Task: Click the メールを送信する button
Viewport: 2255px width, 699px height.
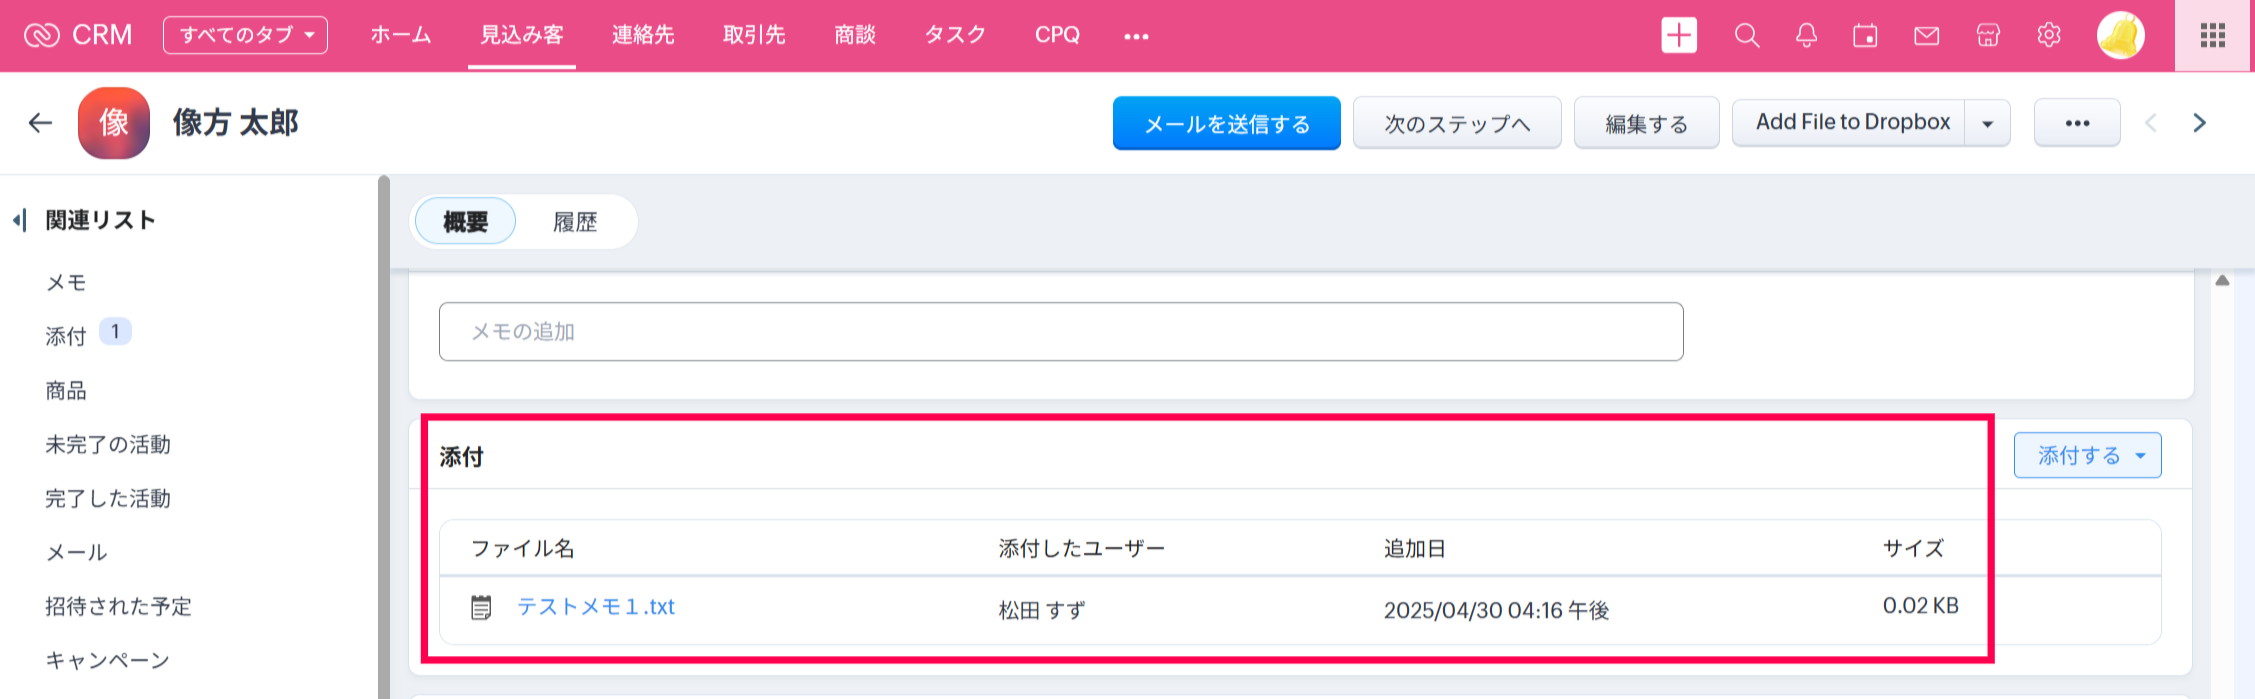Action: tap(1226, 124)
